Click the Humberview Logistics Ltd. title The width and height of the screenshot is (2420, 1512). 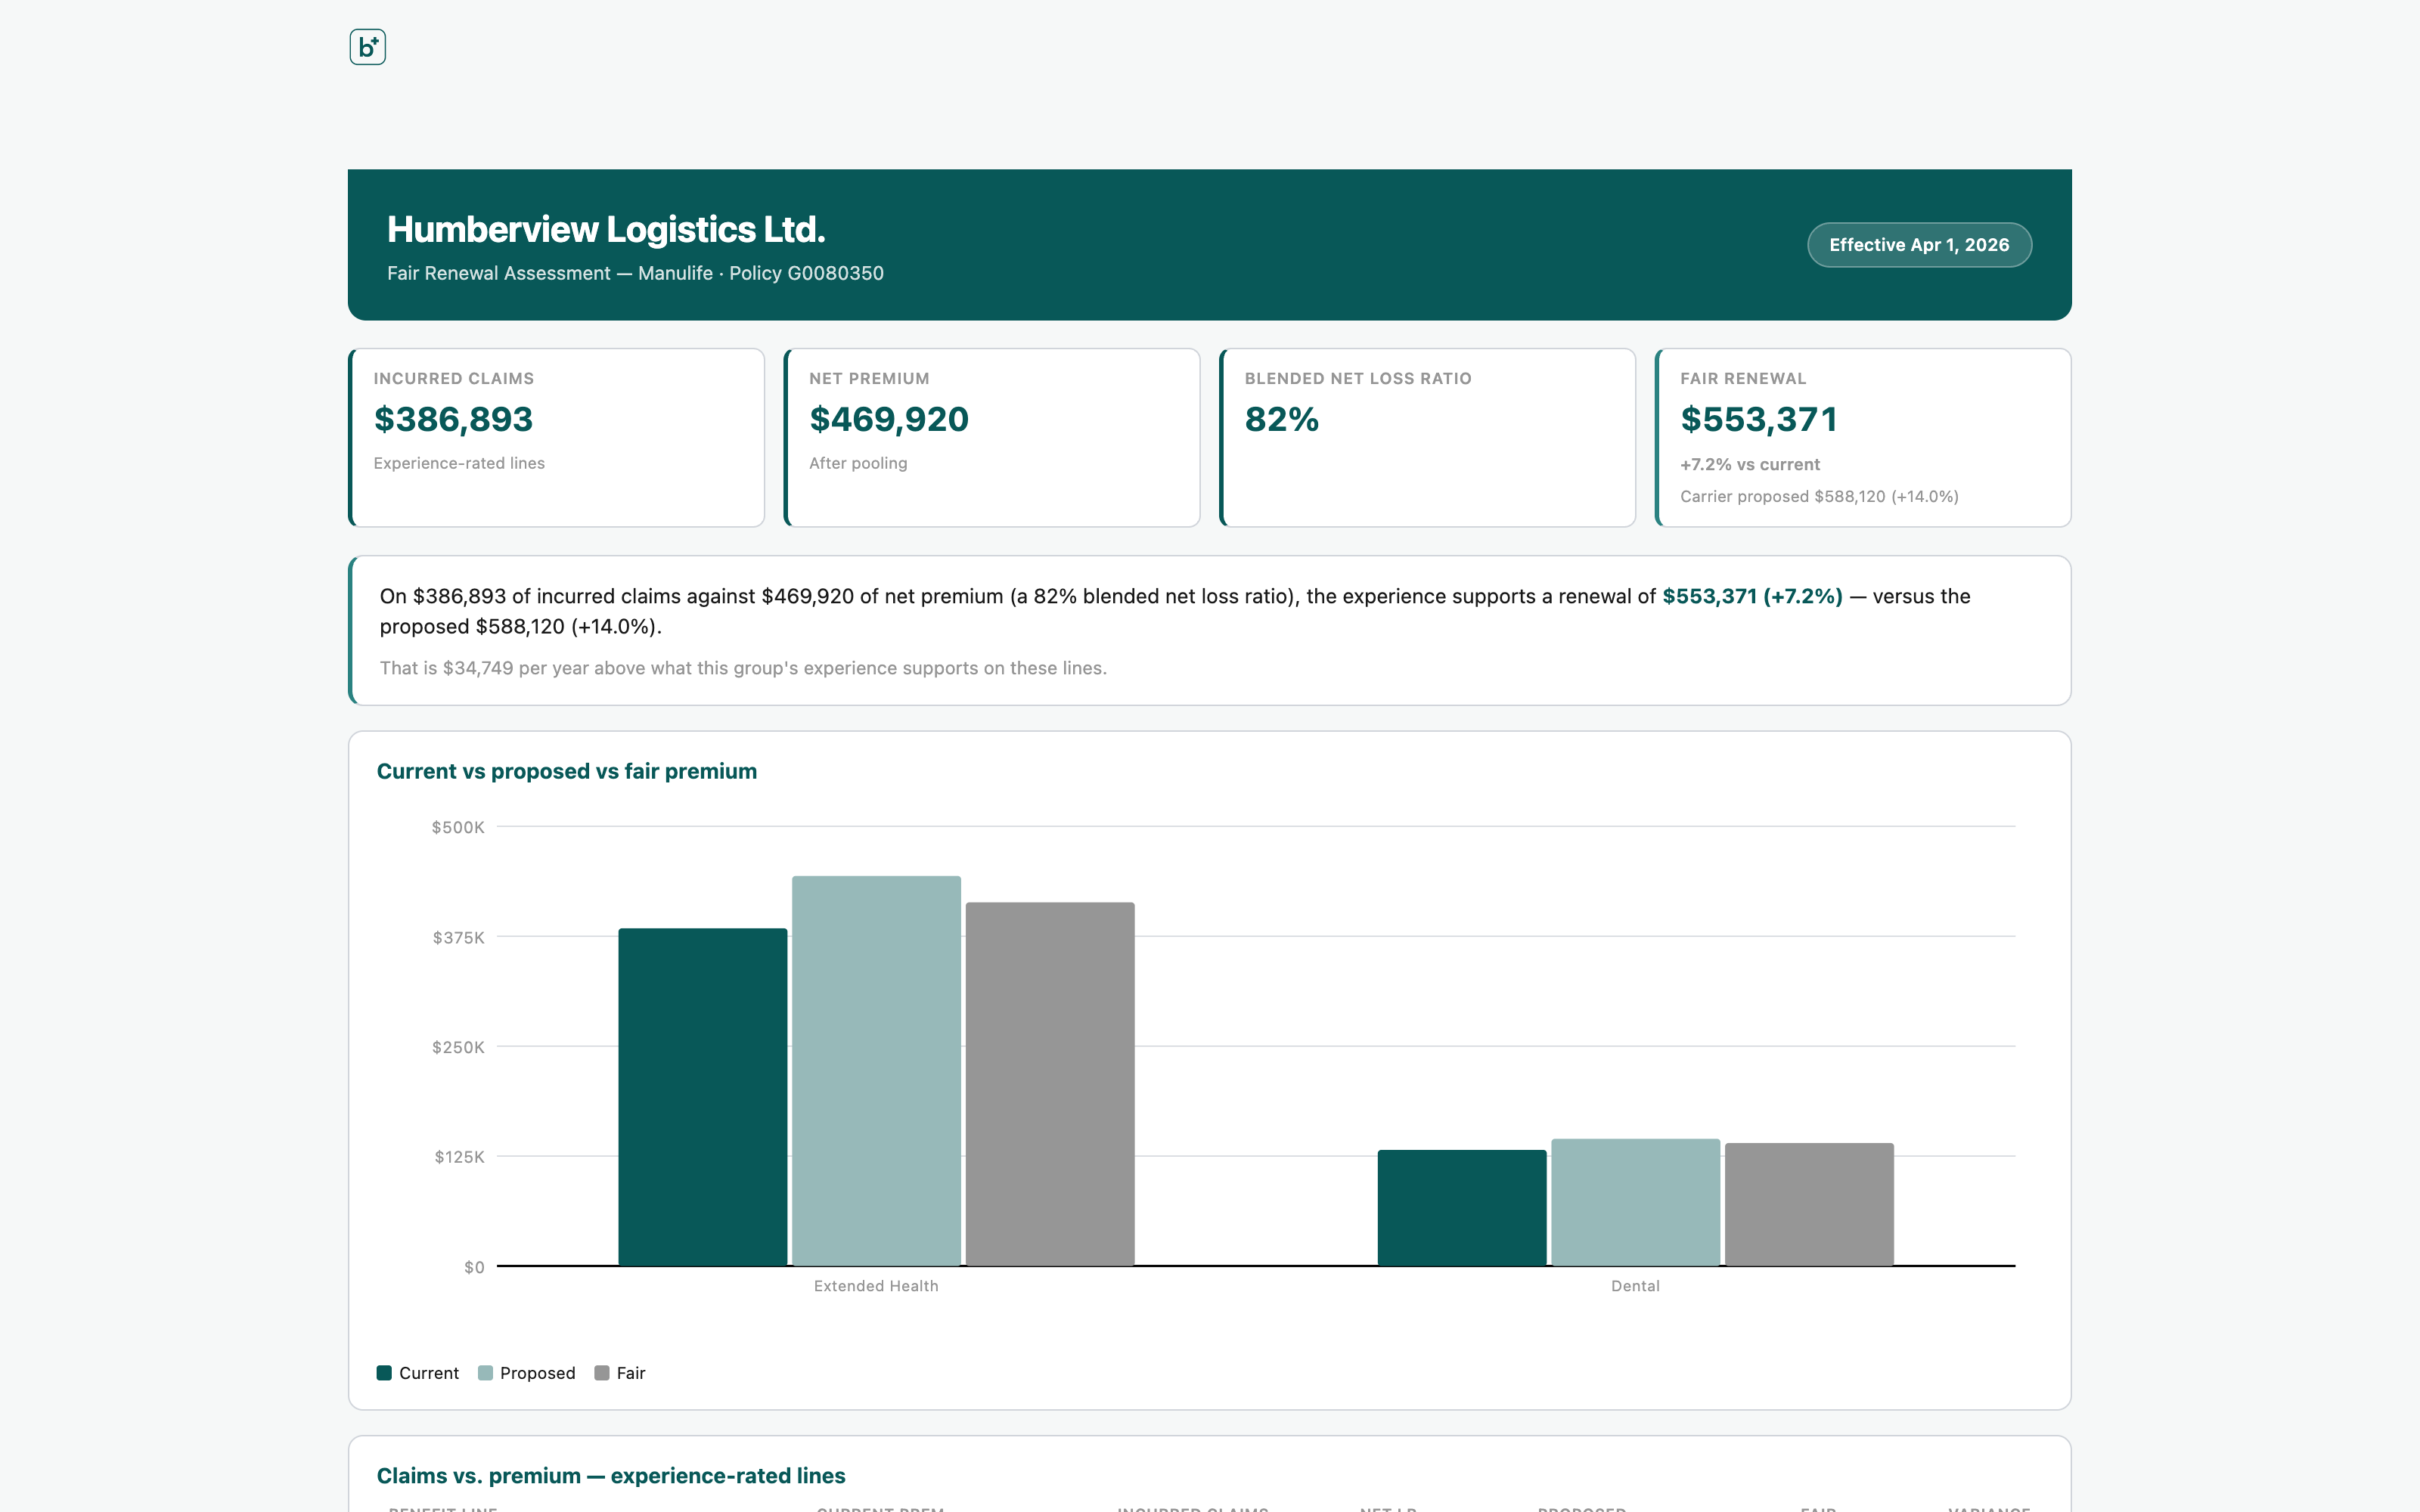pos(606,229)
